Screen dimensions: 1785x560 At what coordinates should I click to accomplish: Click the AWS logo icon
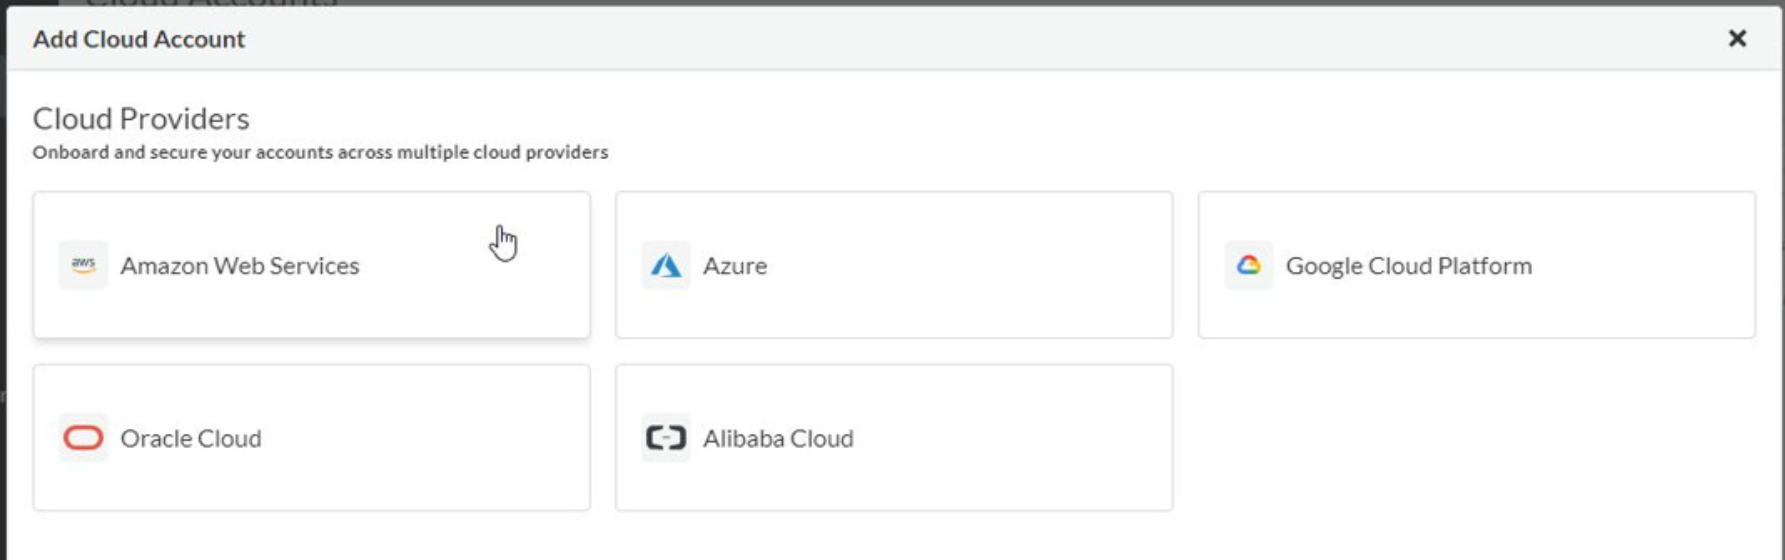[83, 265]
